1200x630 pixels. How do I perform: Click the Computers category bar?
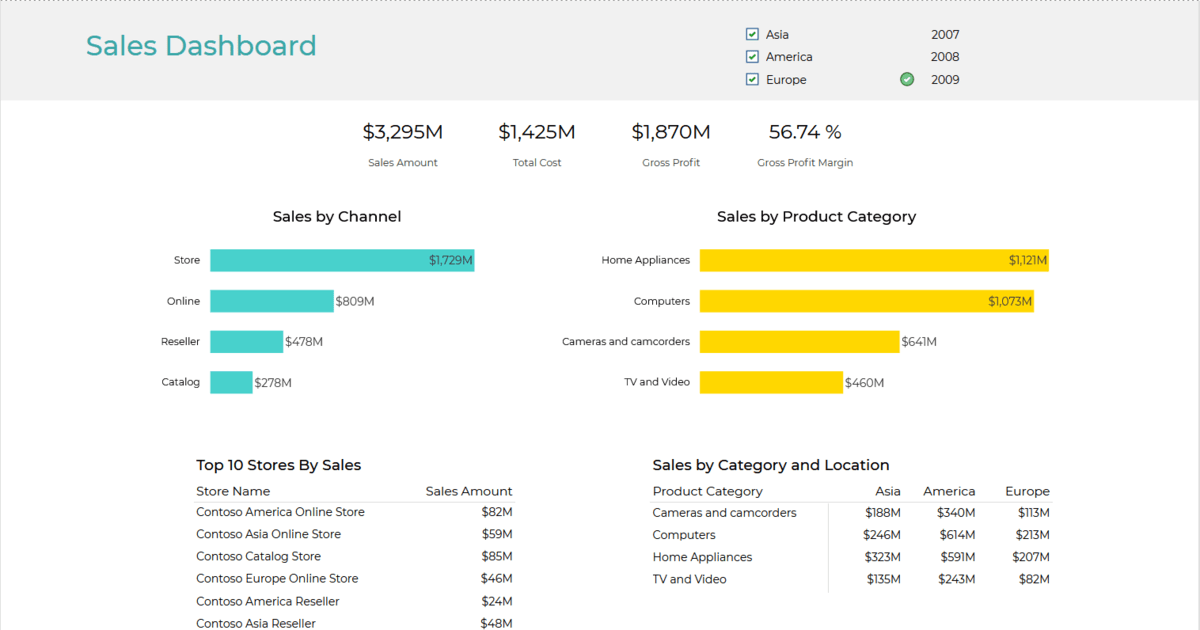coord(866,301)
